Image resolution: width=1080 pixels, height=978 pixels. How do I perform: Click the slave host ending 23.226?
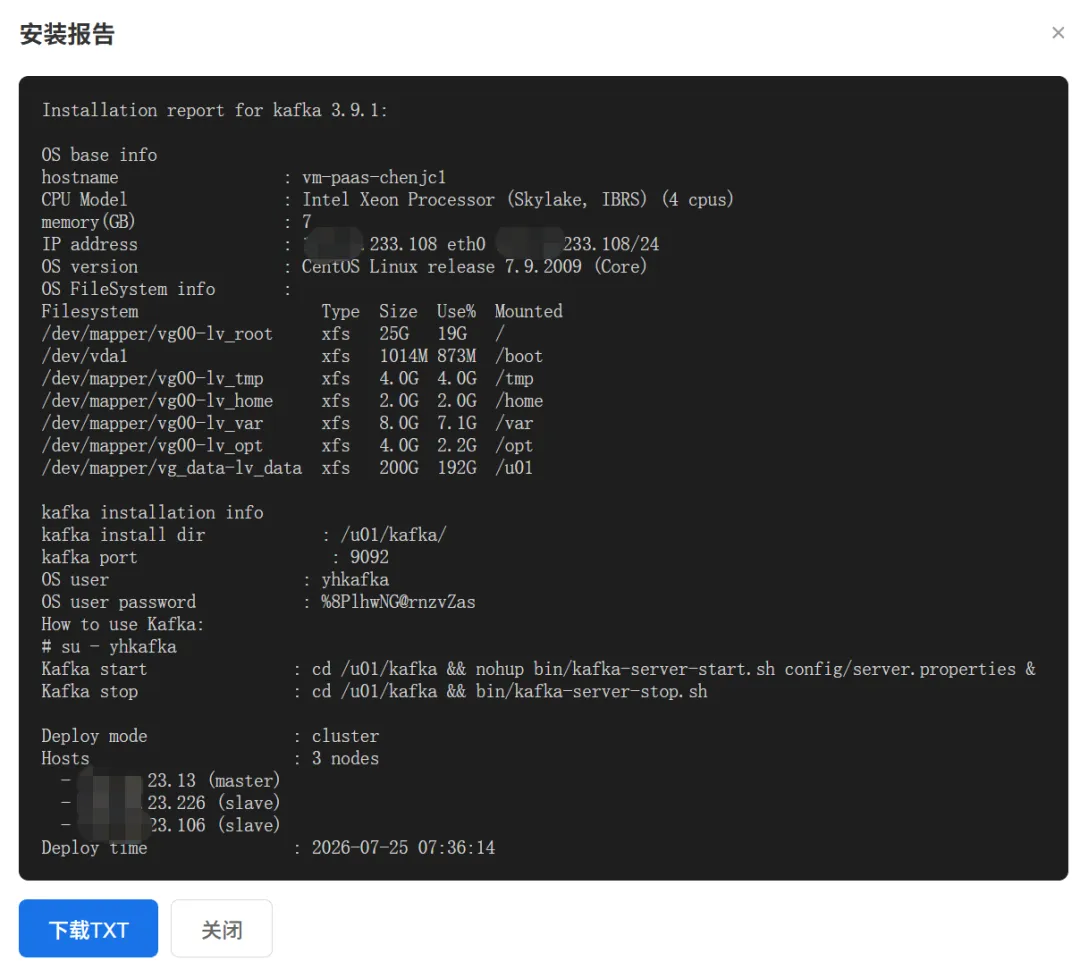point(170,803)
